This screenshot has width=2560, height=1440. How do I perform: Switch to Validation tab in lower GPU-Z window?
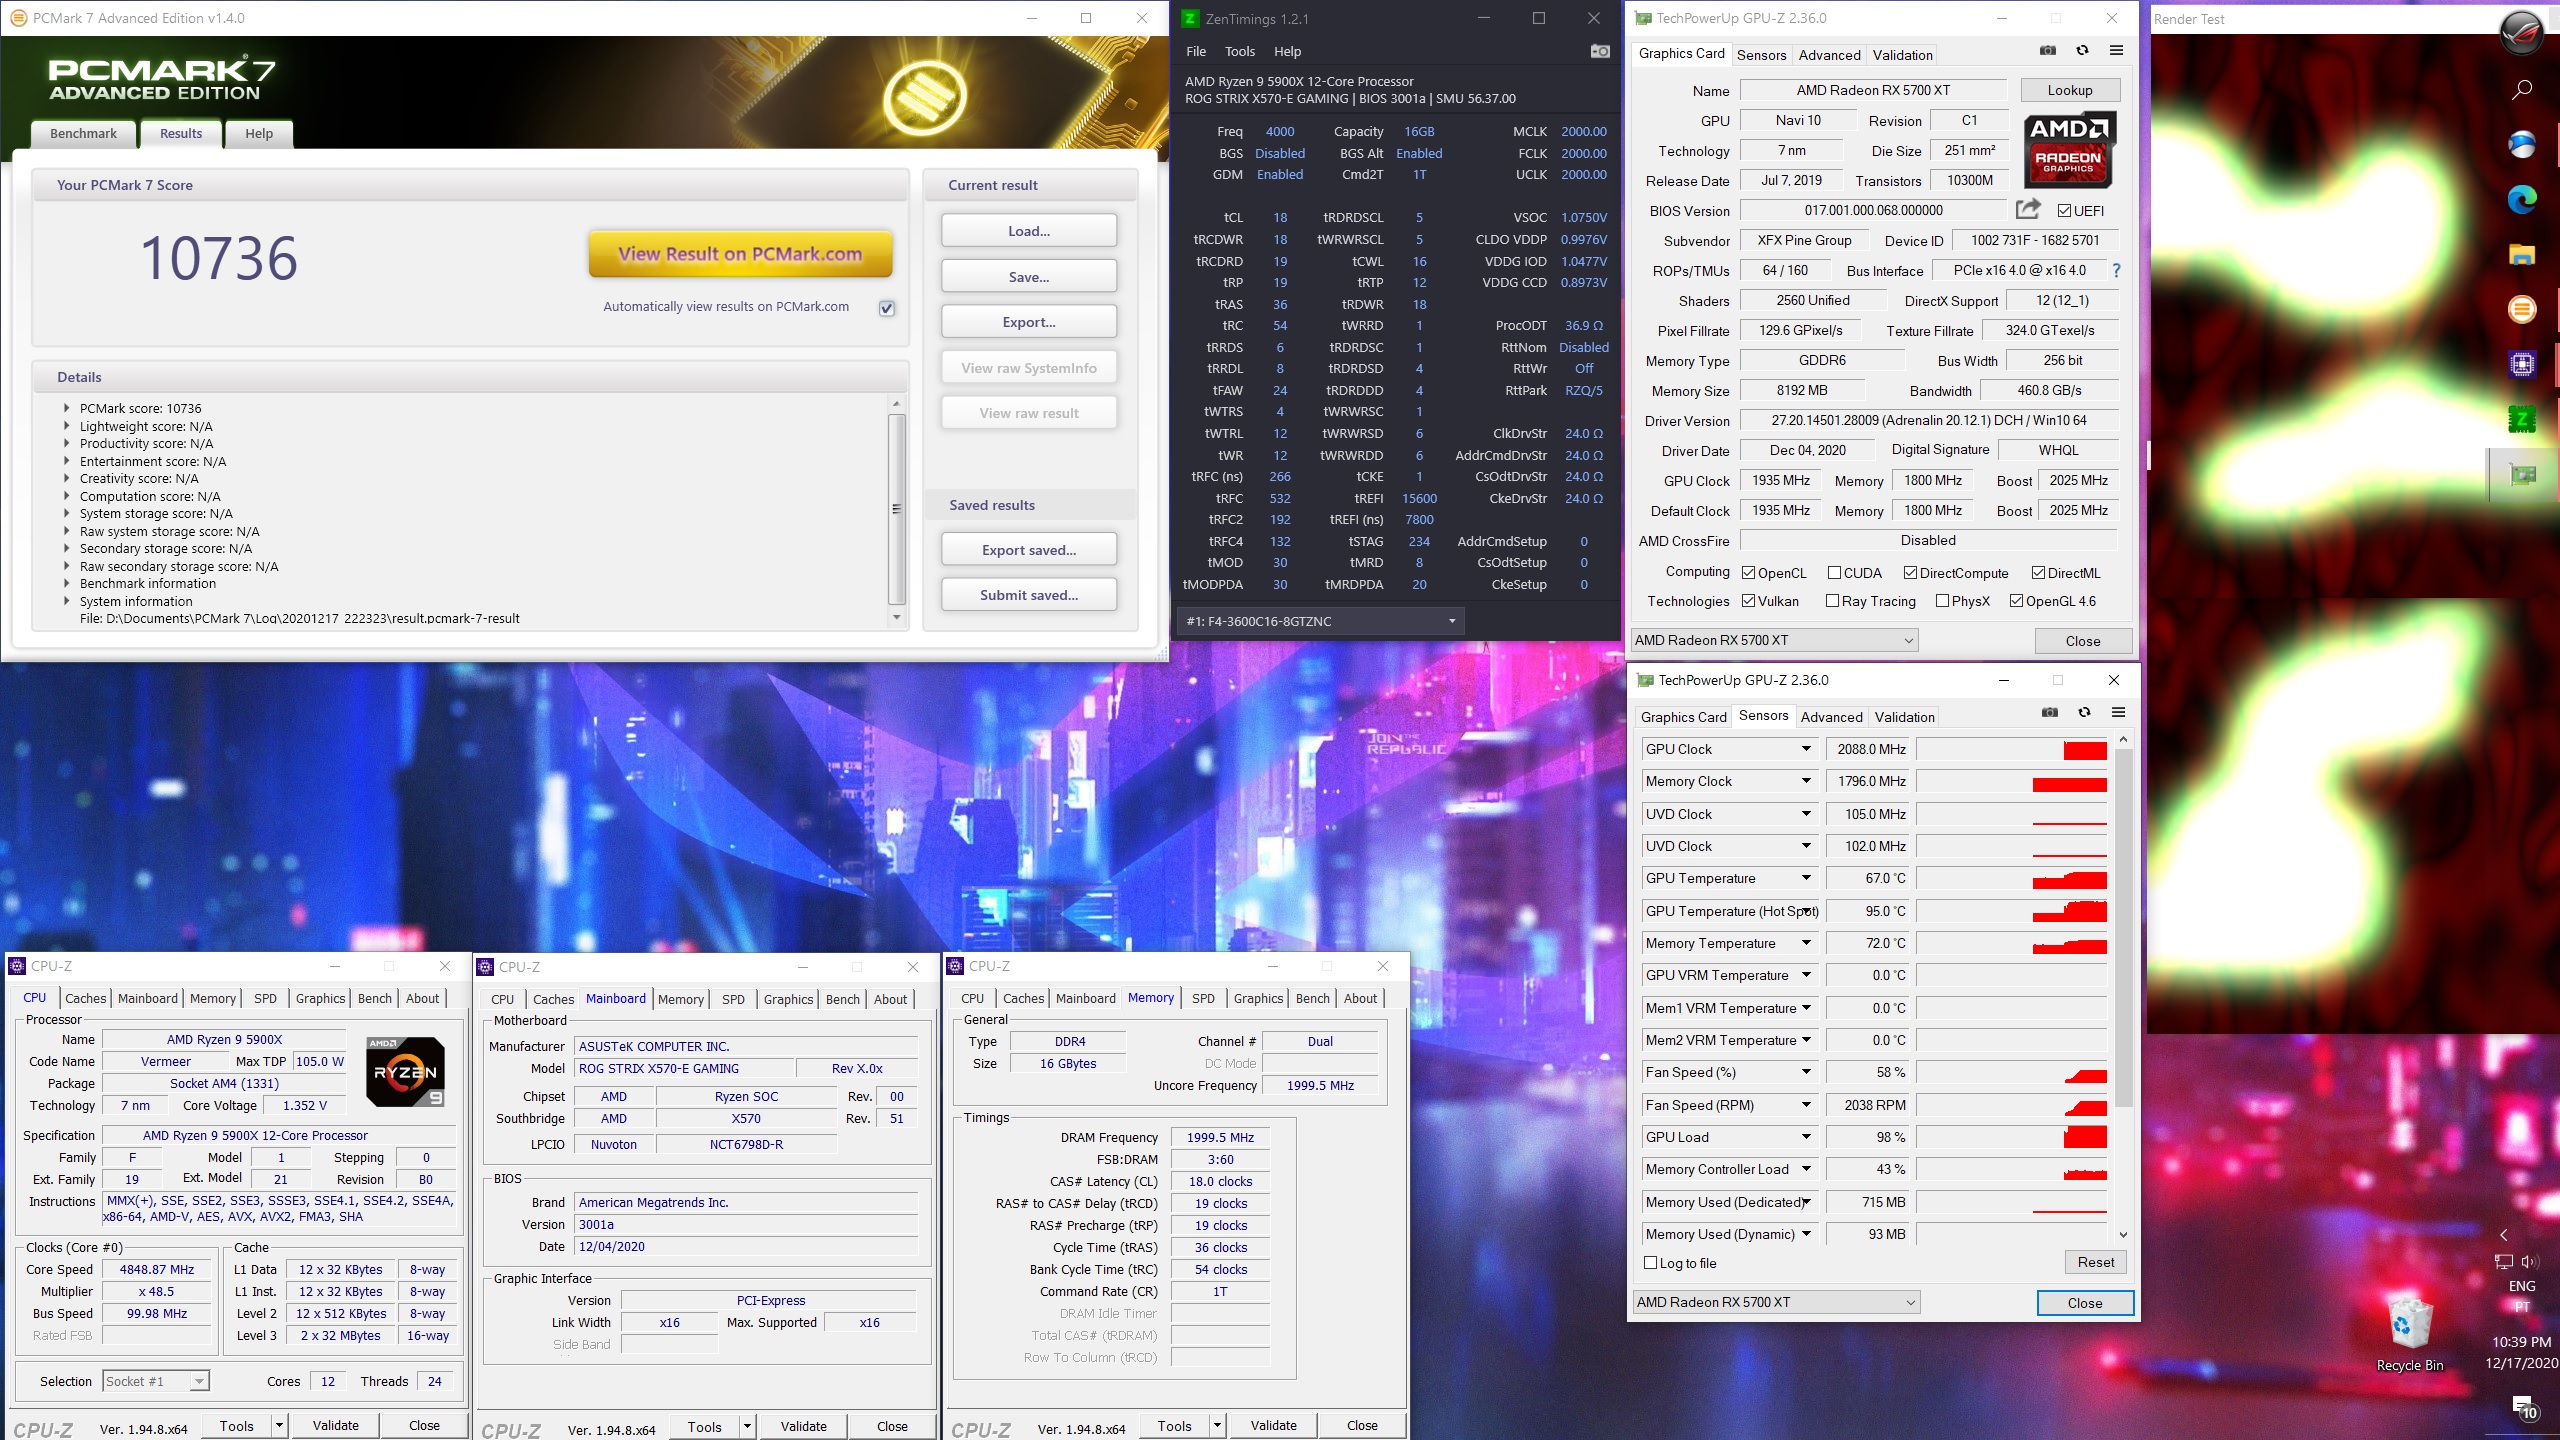1904,717
